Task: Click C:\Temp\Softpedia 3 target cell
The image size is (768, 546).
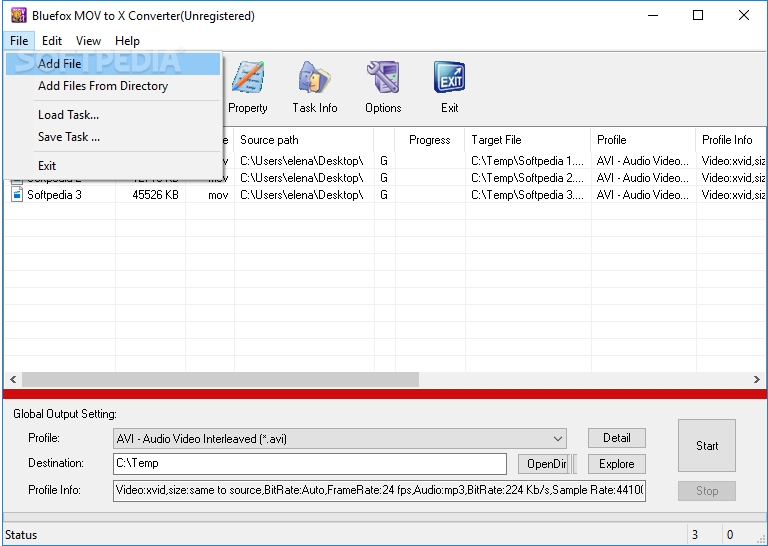Action: pyautogui.click(x=527, y=195)
